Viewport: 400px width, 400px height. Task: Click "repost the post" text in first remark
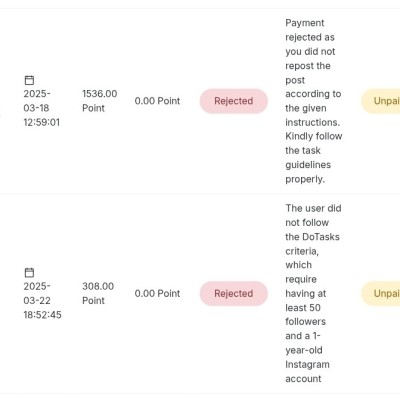[308, 73]
